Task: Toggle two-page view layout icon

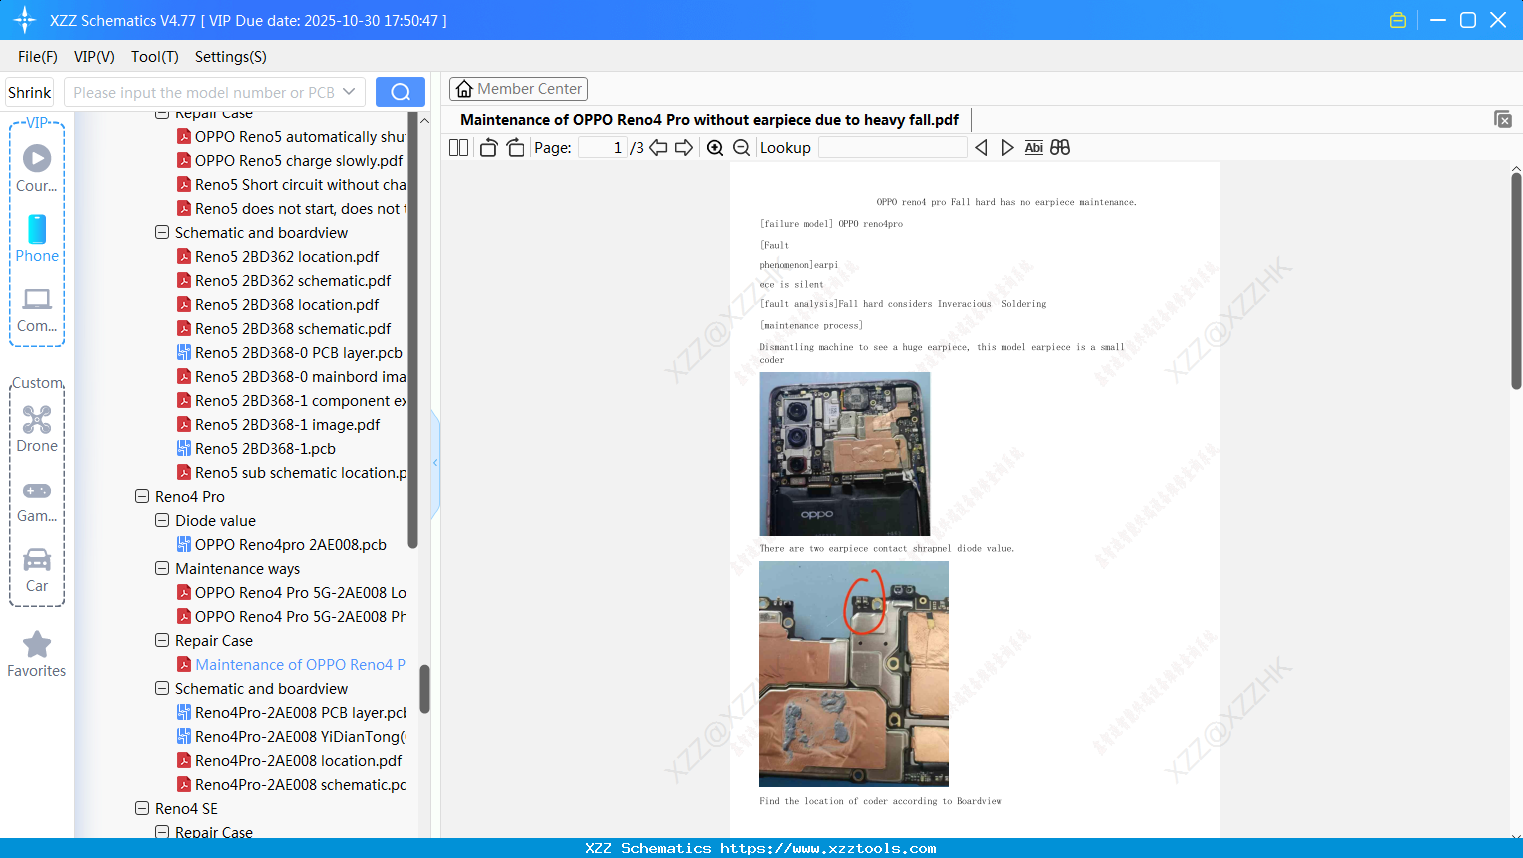Action: point(459,148)
